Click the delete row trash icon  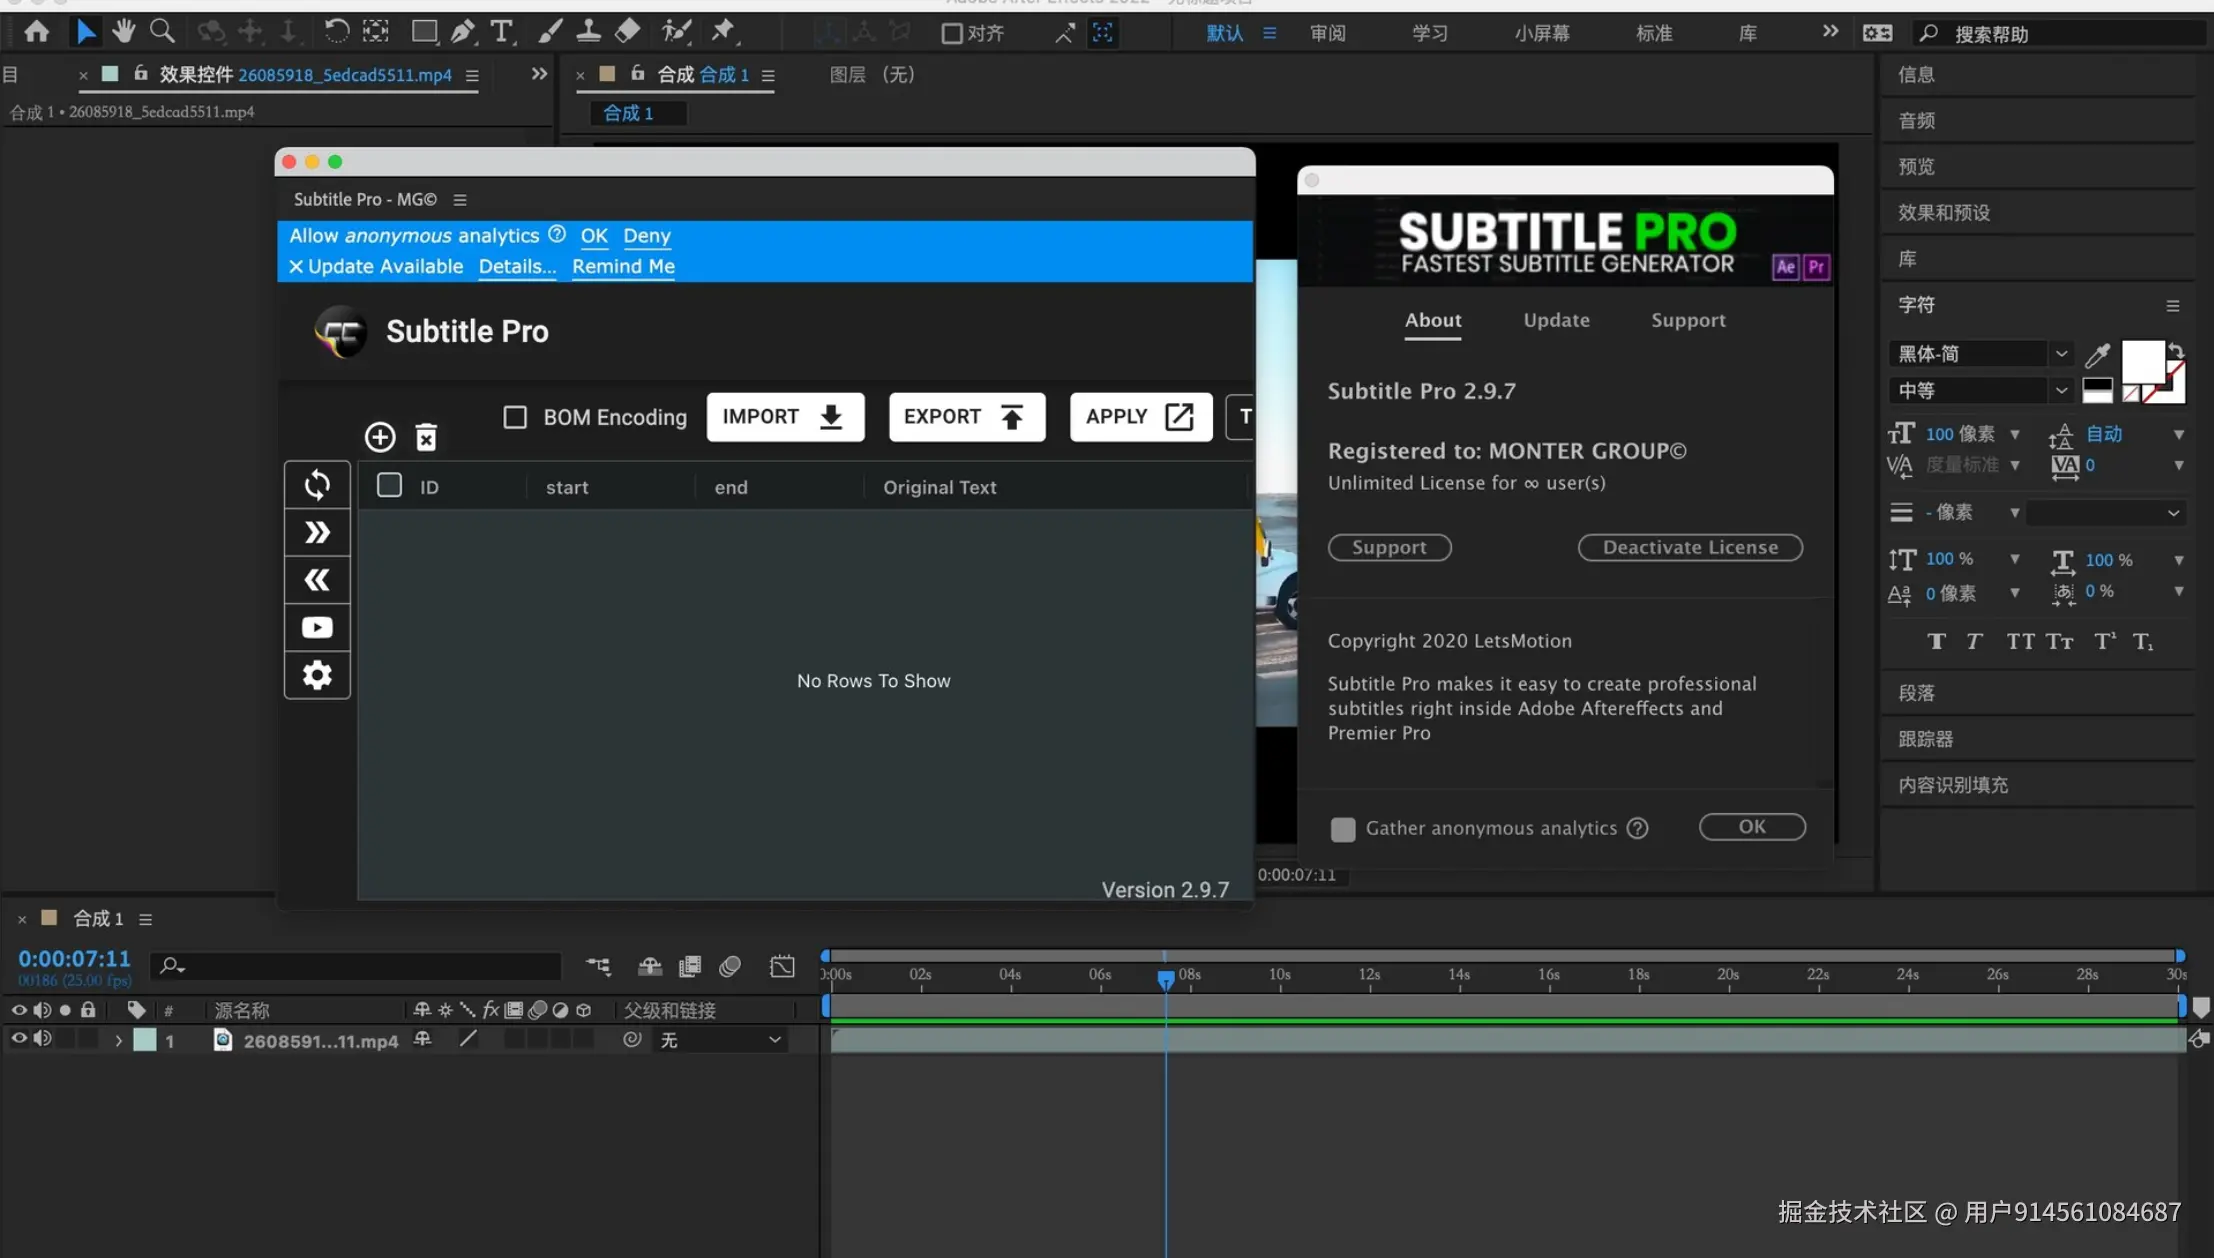[426, 437]
